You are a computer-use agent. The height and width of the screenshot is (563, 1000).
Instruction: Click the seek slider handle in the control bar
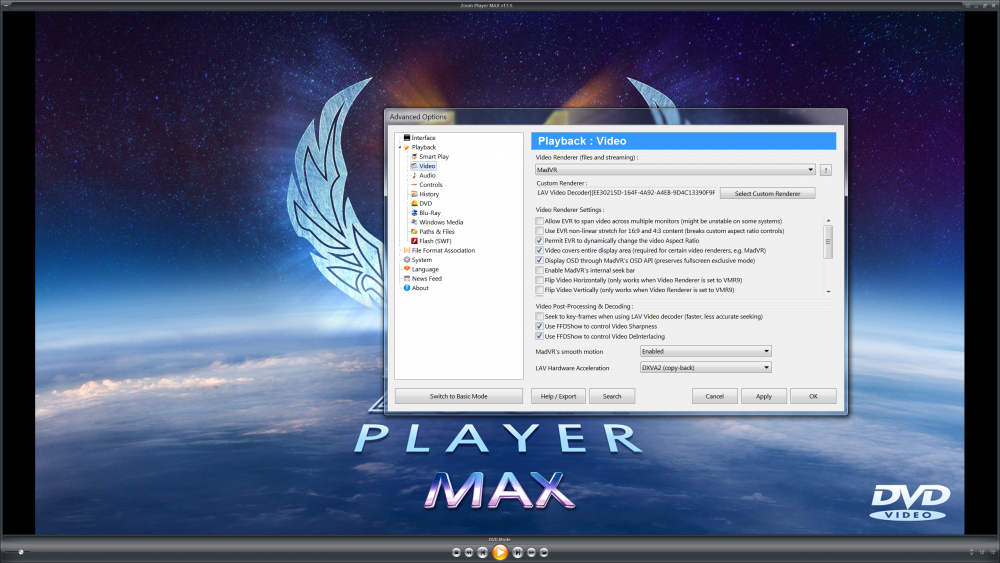(x=20, y=552)
